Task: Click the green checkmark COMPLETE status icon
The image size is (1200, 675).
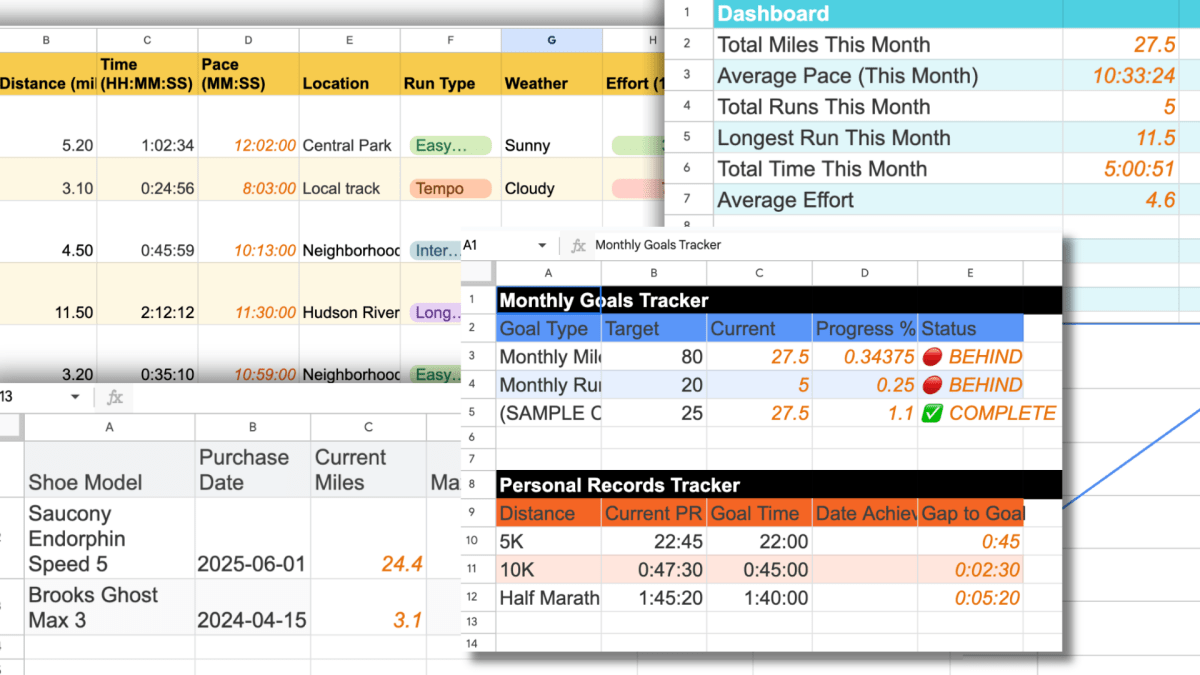Action: tap(931, 413)
